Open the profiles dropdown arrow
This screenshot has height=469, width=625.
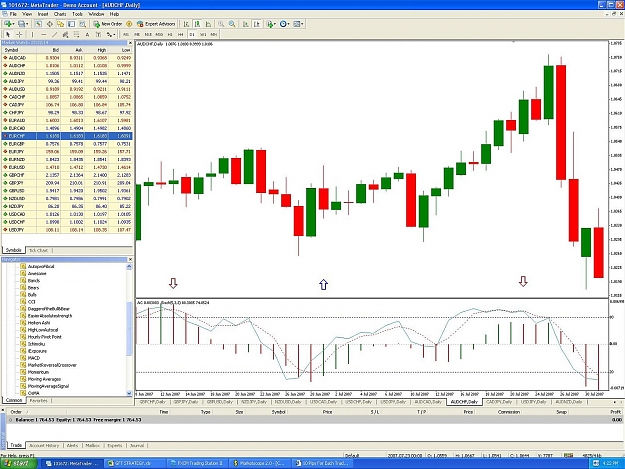27,24
